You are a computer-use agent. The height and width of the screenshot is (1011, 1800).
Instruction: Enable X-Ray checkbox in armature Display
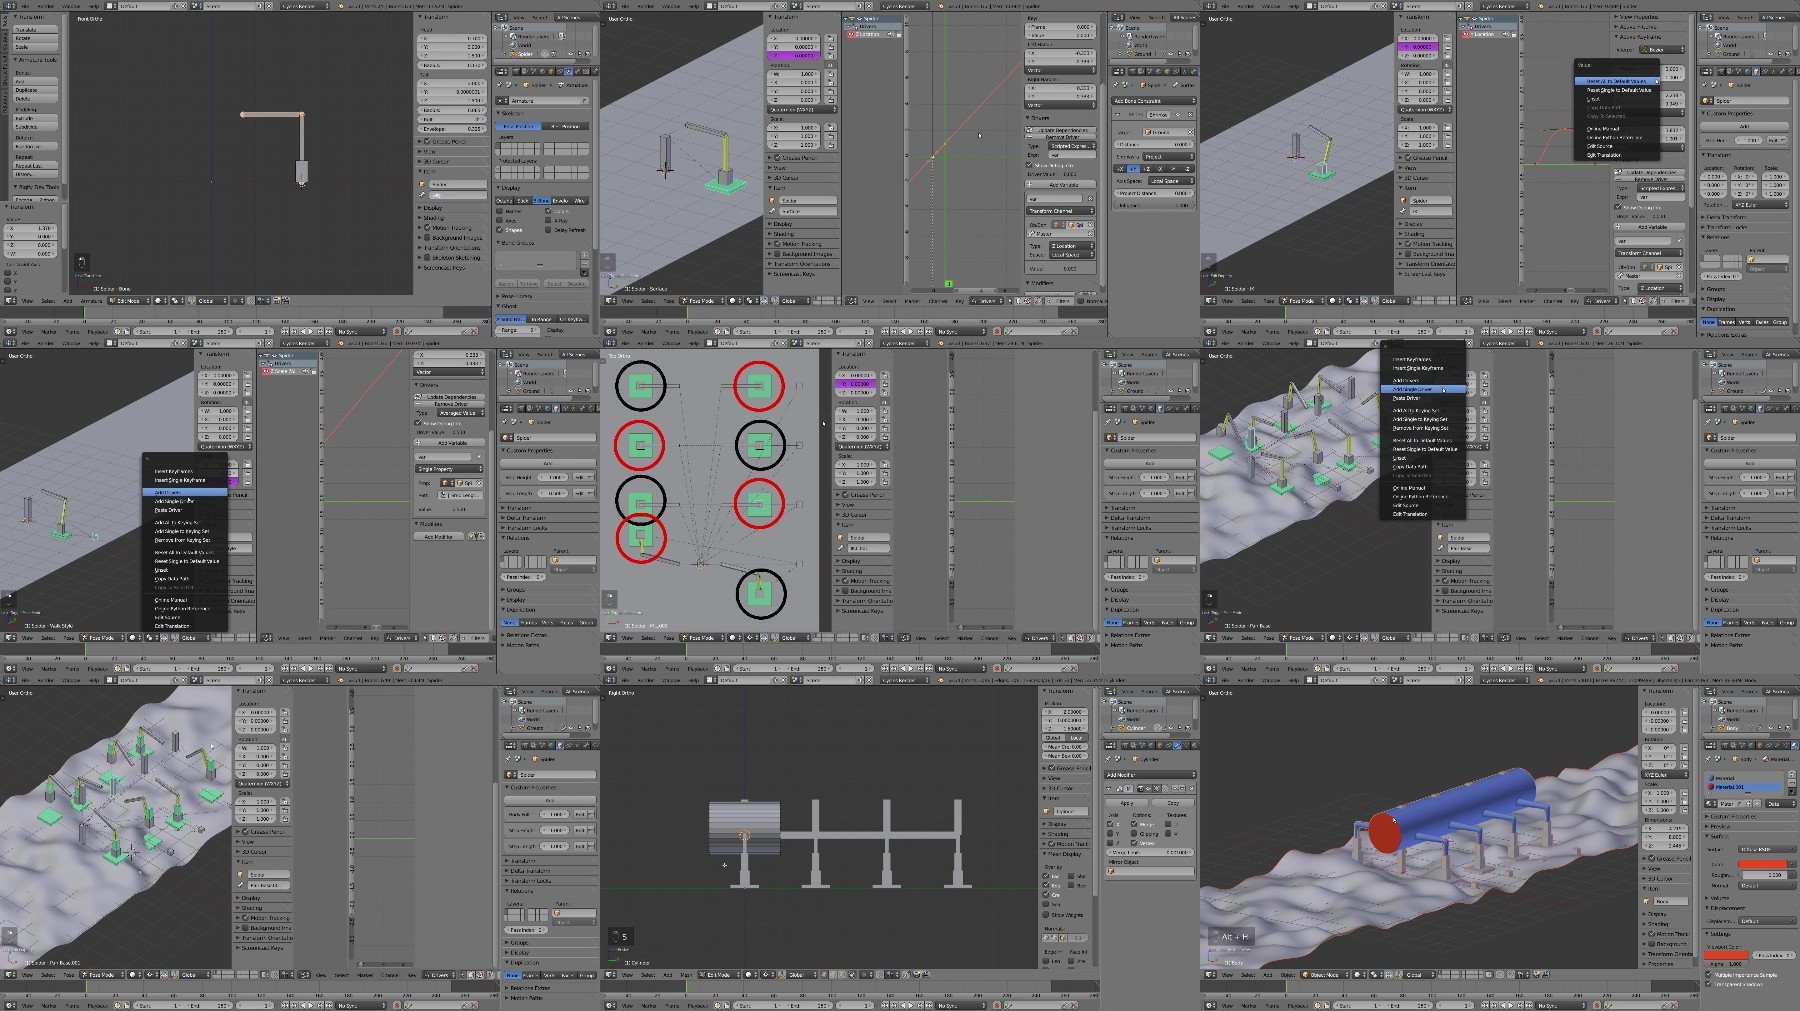point(548,221)
